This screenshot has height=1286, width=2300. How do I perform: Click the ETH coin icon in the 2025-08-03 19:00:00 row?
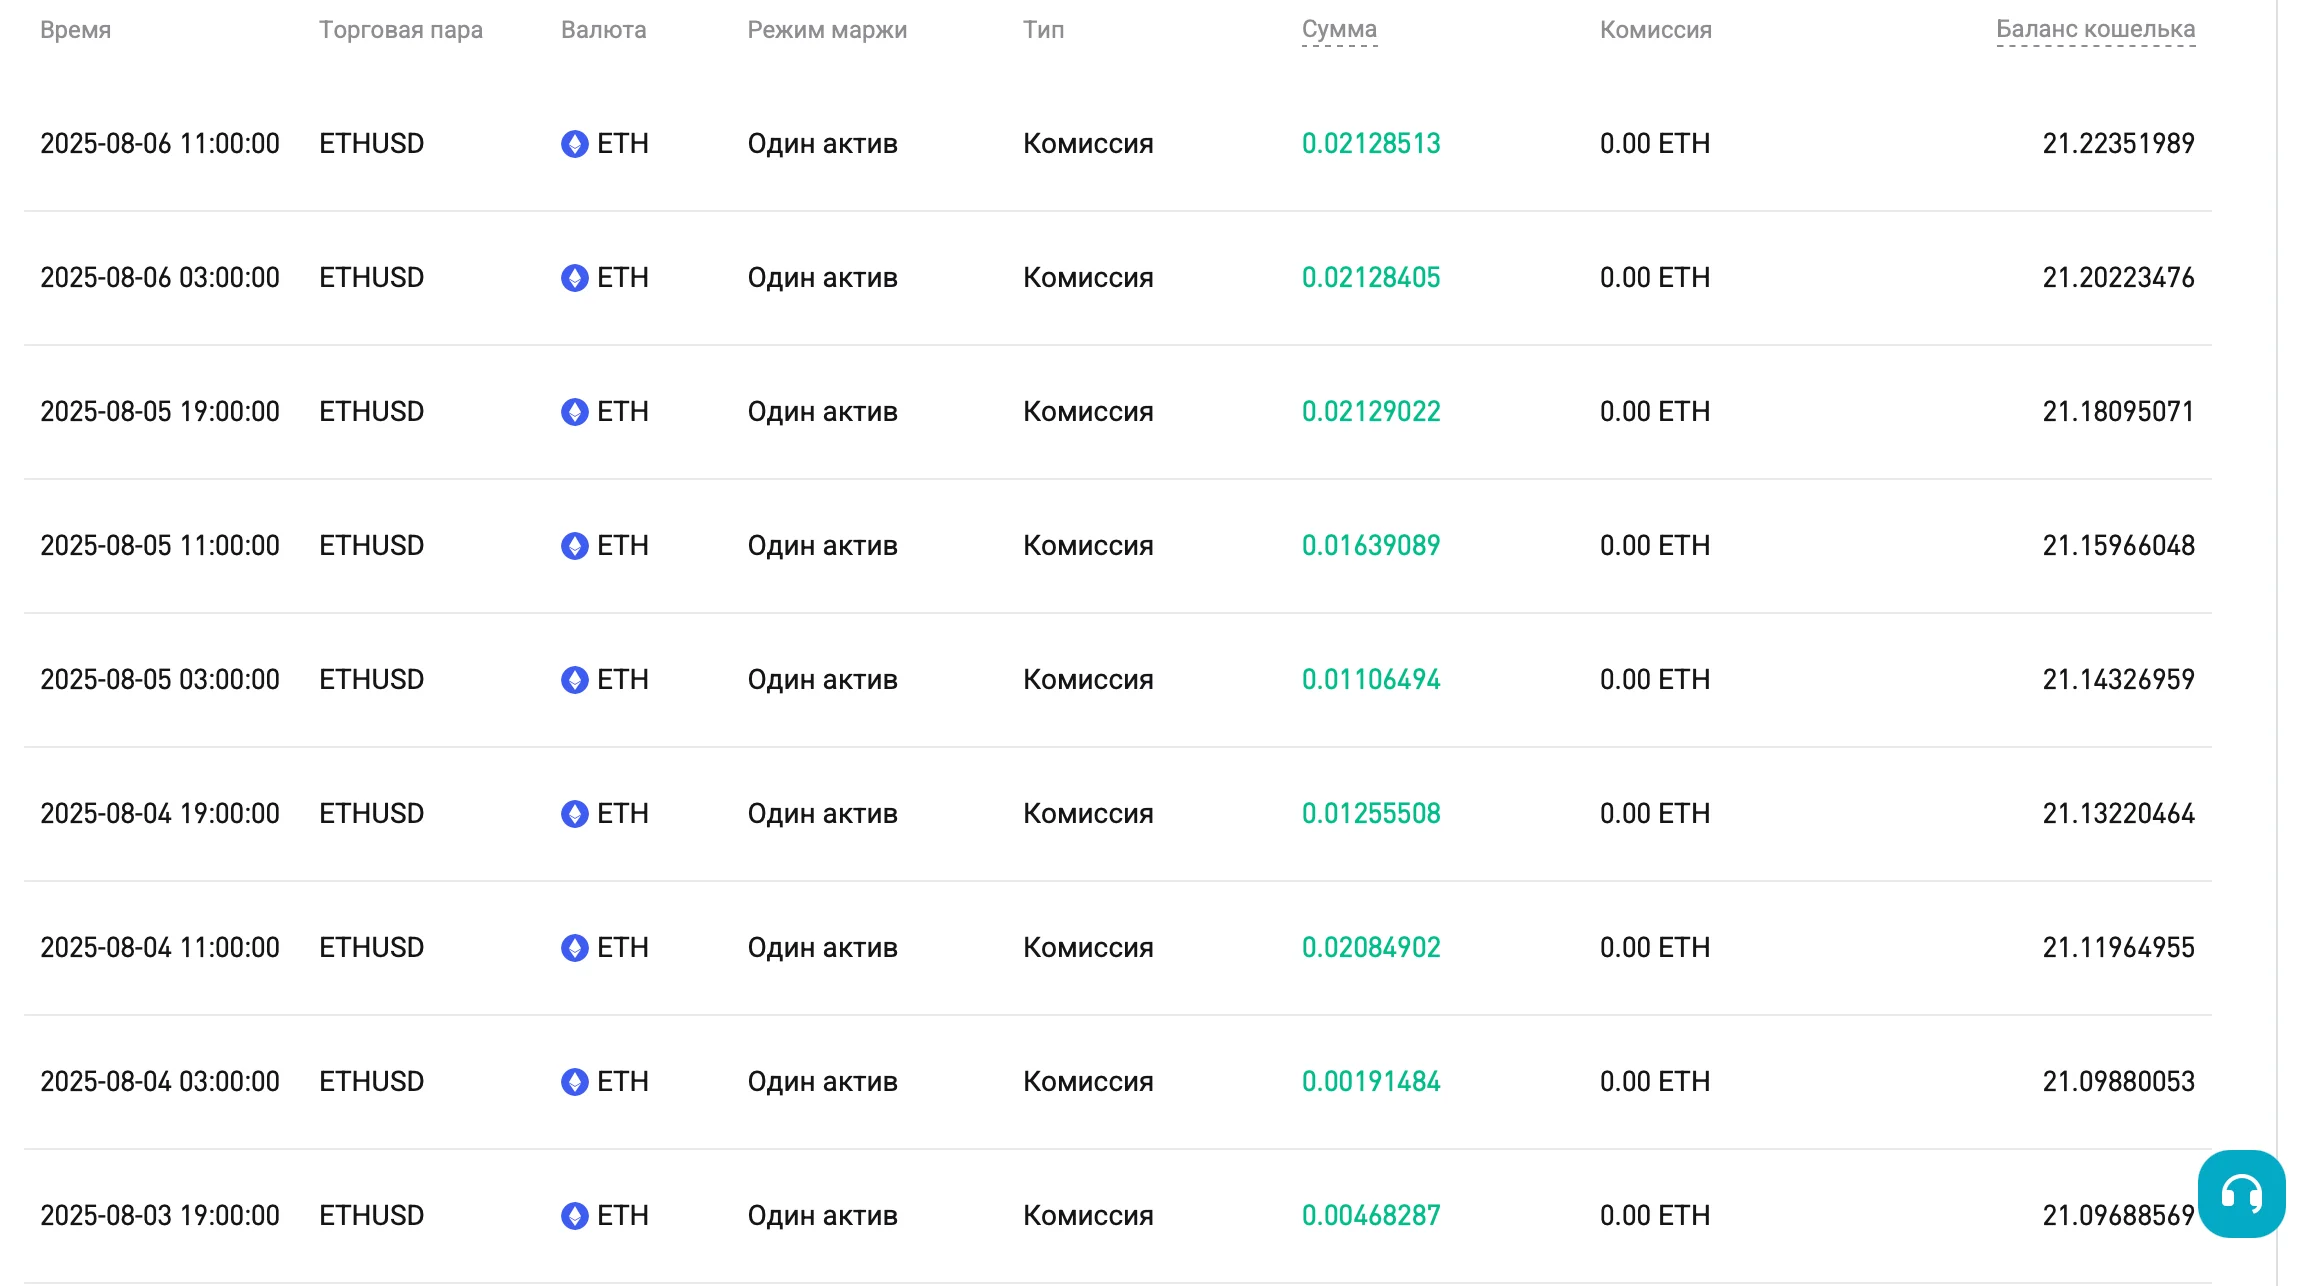575,1216
